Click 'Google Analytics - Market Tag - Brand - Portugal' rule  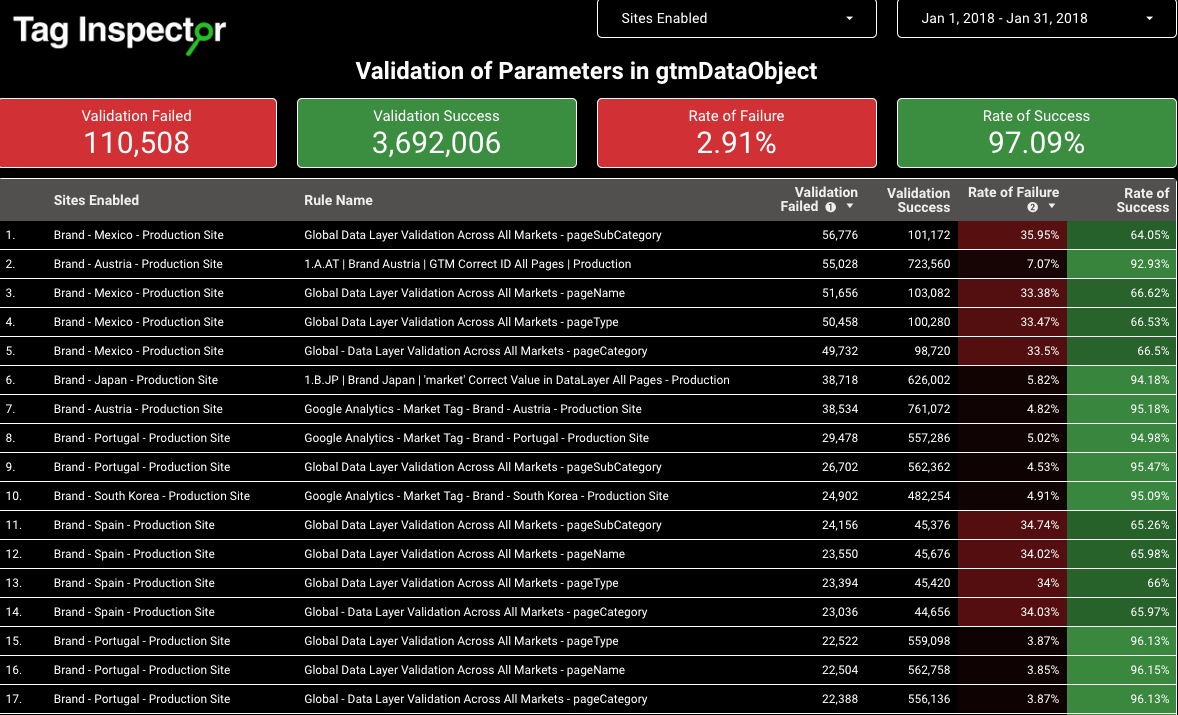coord(476,438)
